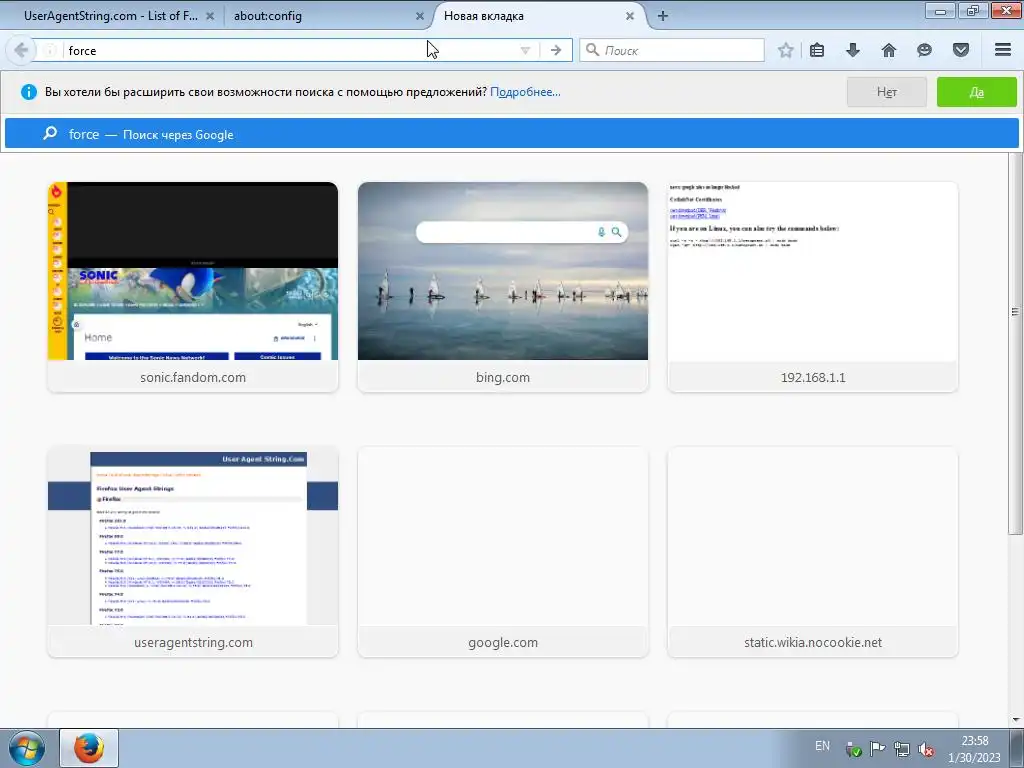Click the page vertical scrollbar thumb
1024x768 pixels.
(1015, 344)
